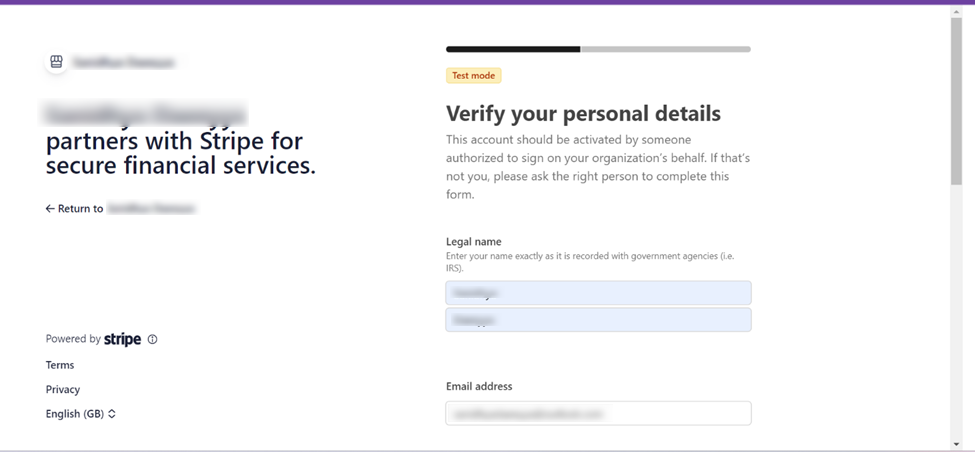Click the scrollbar down arrow

(x=956, y=444)
